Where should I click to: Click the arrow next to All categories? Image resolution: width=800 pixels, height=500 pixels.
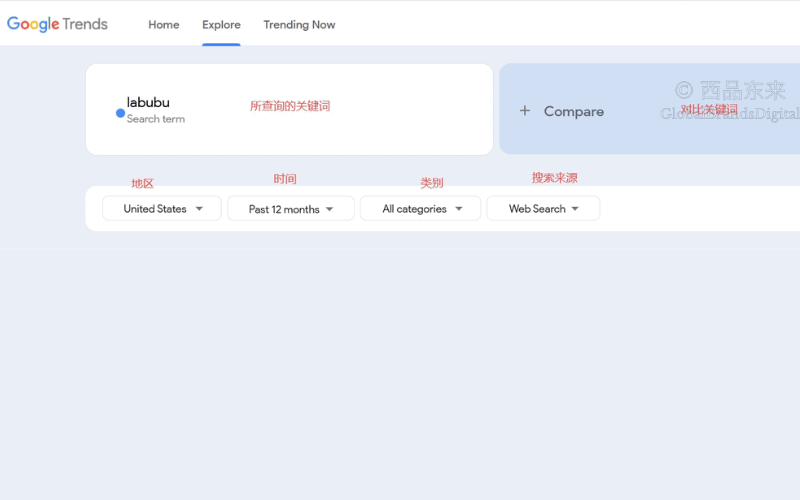(459, 209)
